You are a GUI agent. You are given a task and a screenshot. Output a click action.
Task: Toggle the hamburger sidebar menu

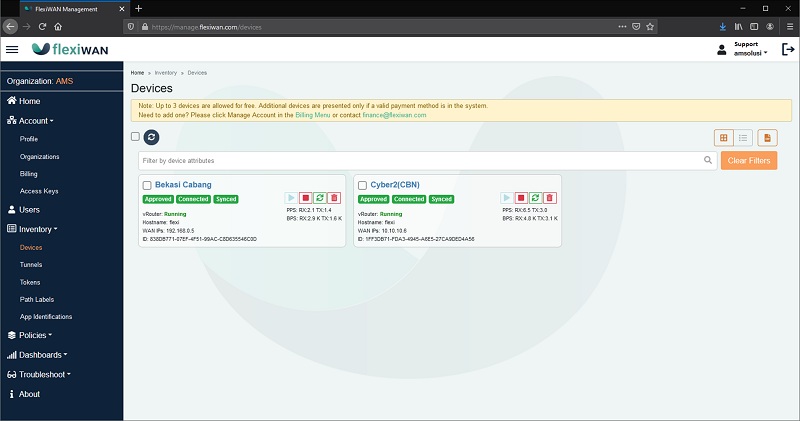pos(12,49)
